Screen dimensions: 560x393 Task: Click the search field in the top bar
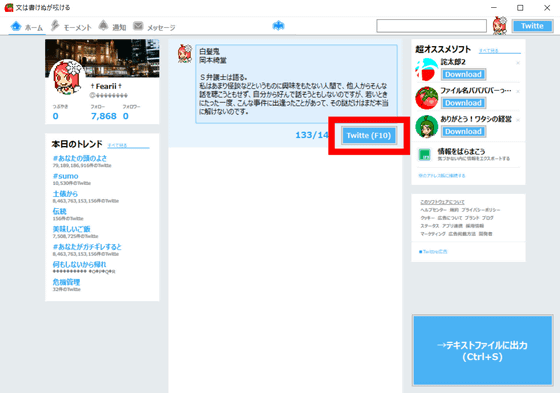pyautogui.click(x=431, y=26)
